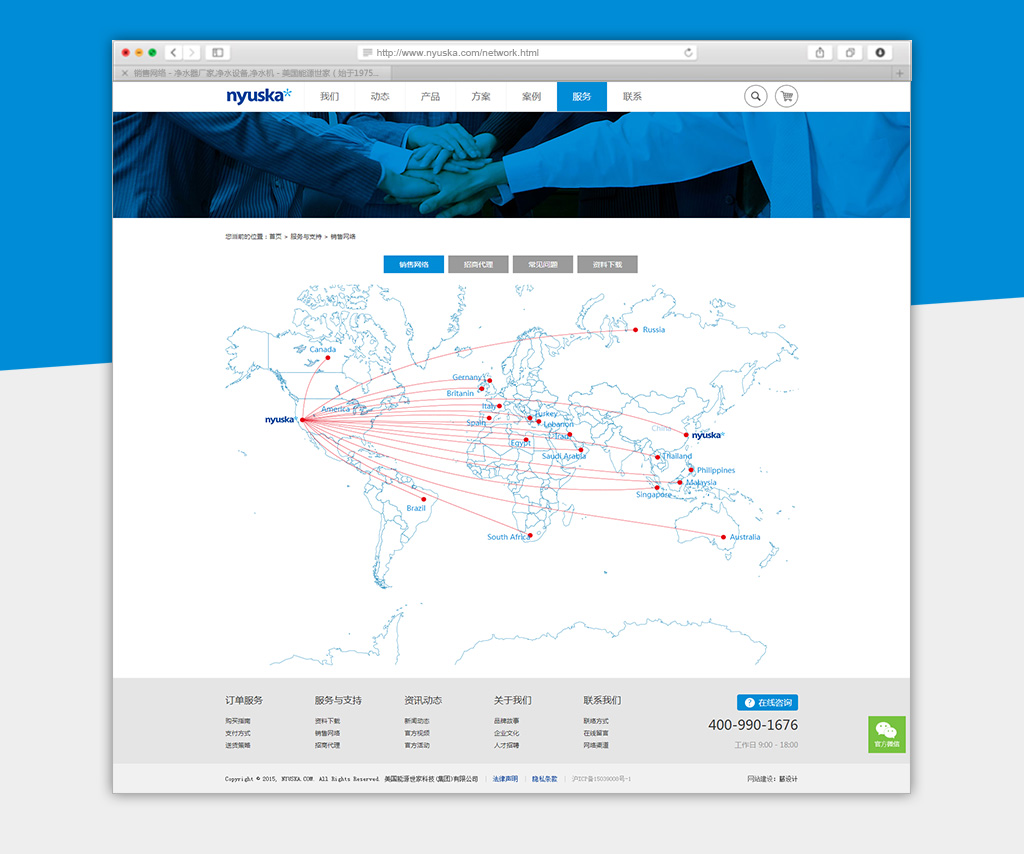1024x854 pixels.
Task: Switch to the 招商代理 tab
Action: (478, 265)
